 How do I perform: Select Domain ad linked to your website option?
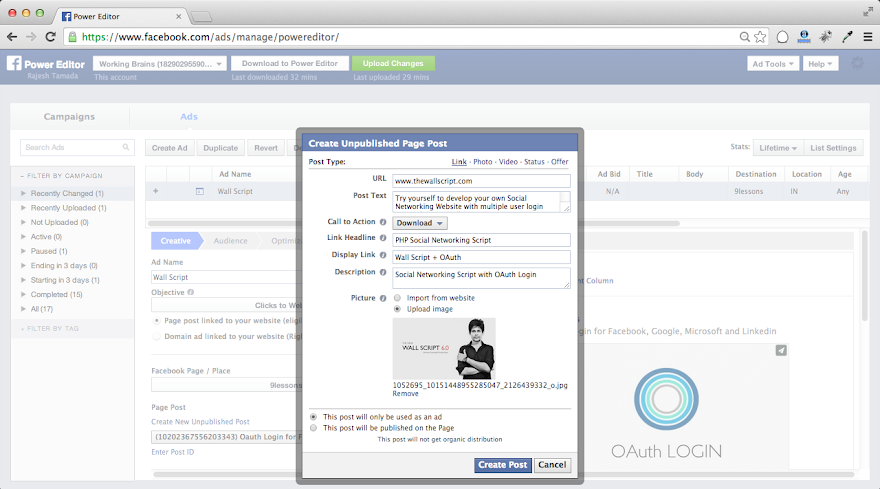[157, 336]
